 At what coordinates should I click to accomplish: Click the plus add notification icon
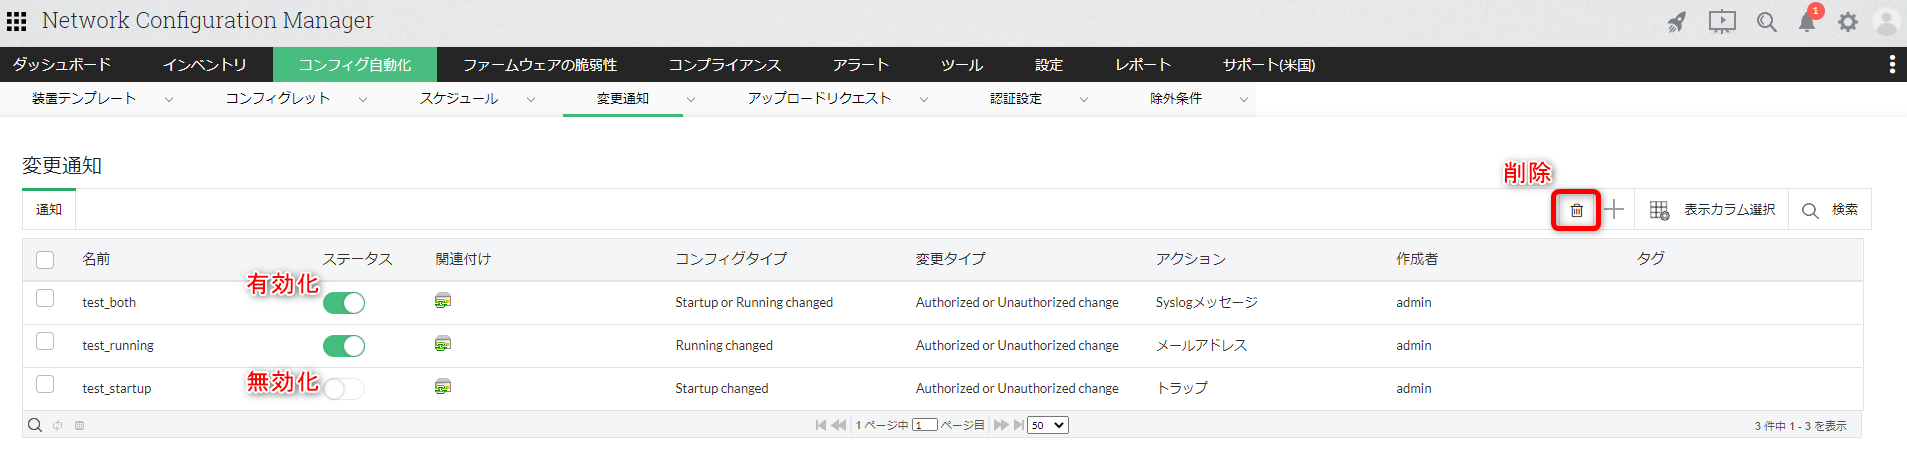1613,210
